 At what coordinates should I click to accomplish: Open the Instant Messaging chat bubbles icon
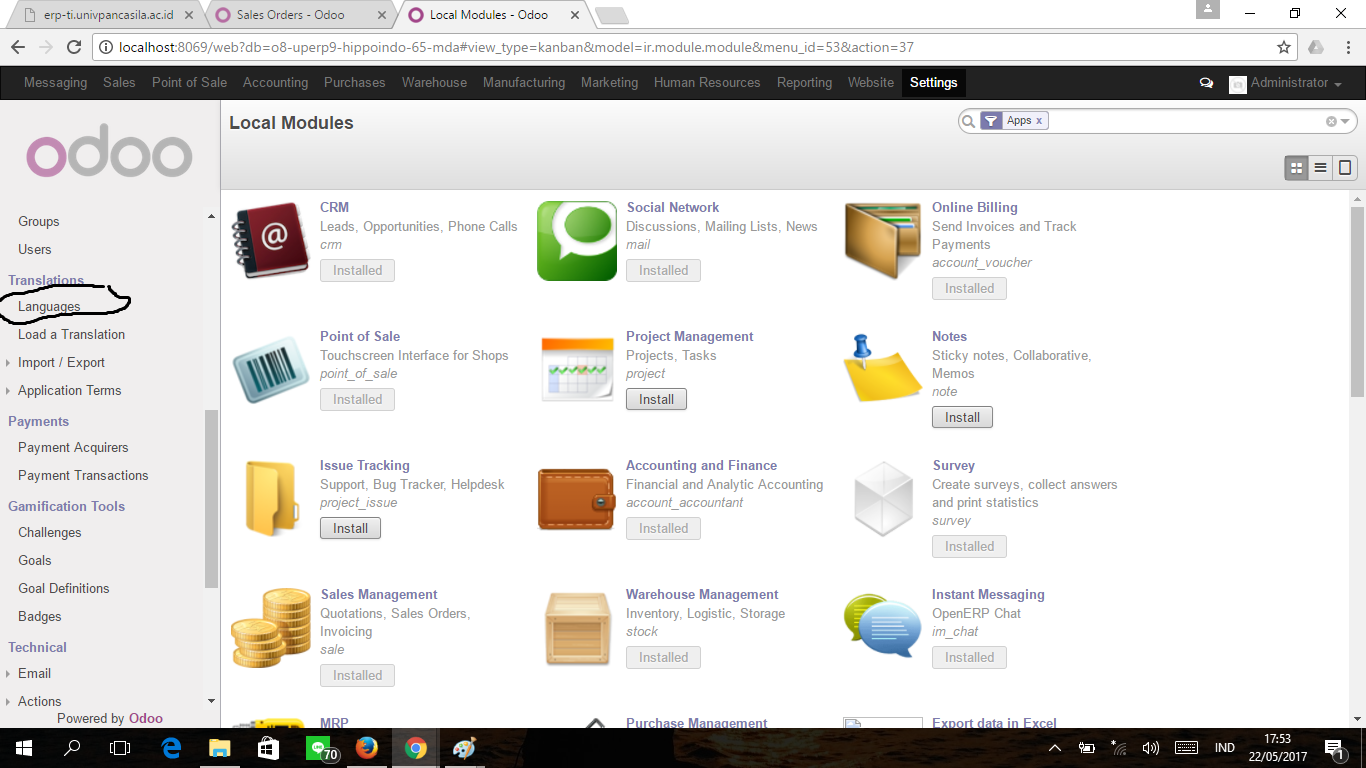(882, 625)
